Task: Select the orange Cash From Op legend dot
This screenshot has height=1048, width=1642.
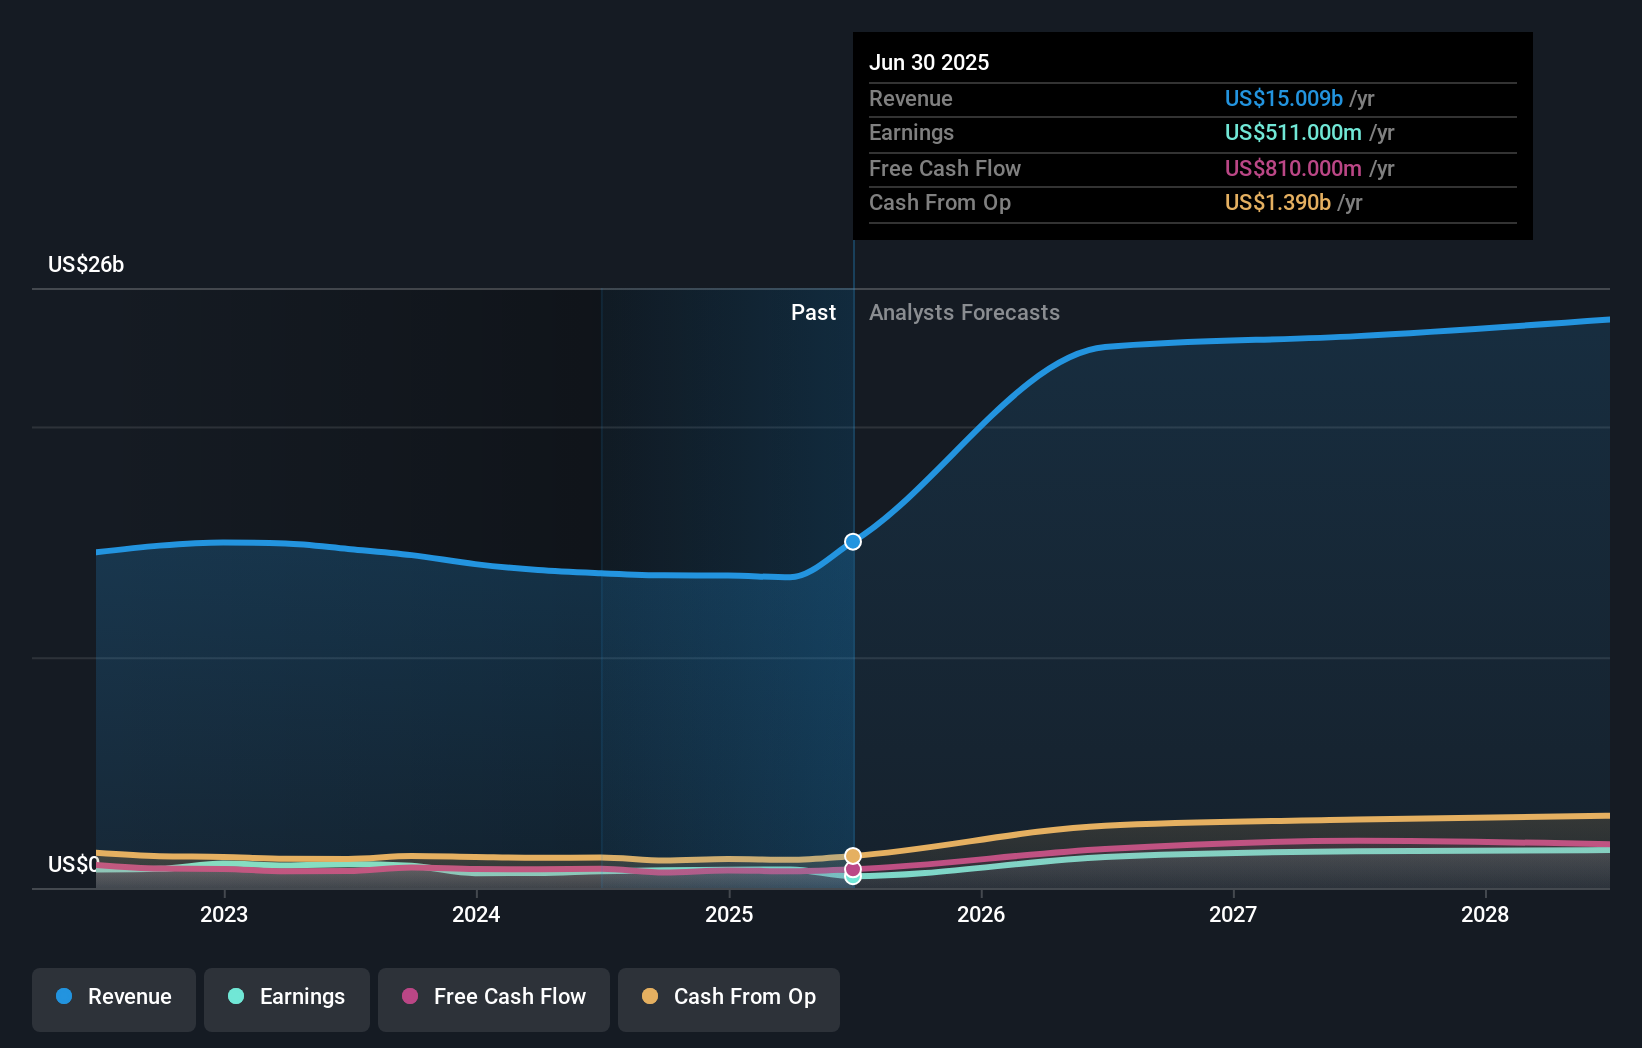Action: pyautogui.click(x=651, y=997)
